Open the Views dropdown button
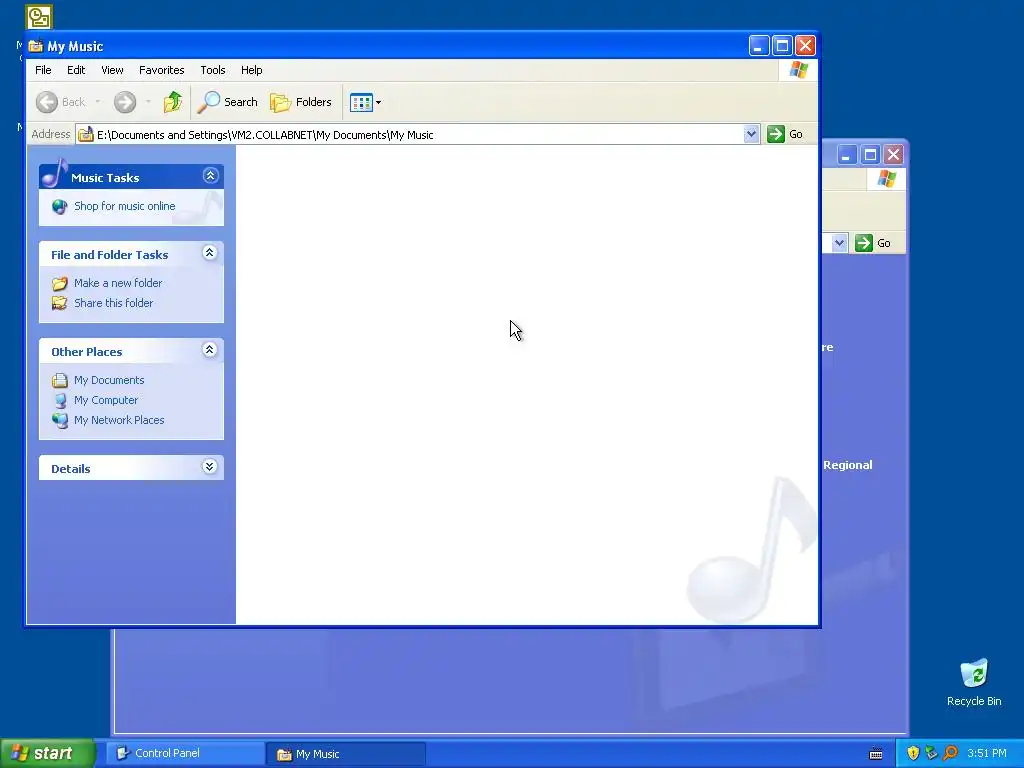 tap(365, 102)
